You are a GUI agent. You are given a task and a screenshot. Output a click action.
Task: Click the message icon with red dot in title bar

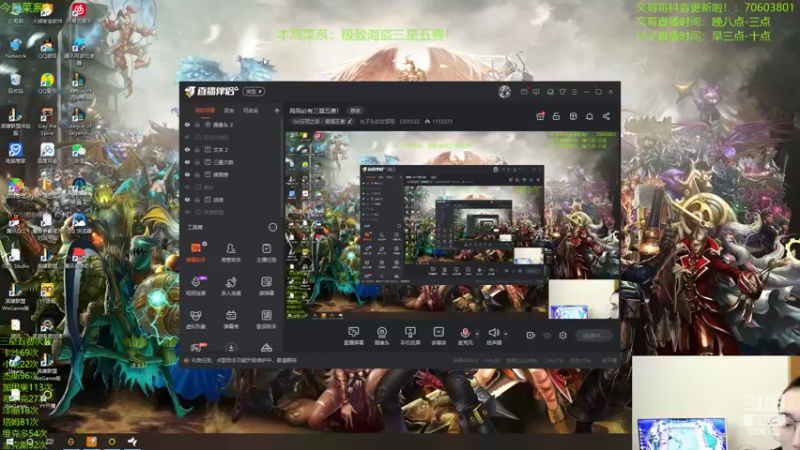[524, 92]
